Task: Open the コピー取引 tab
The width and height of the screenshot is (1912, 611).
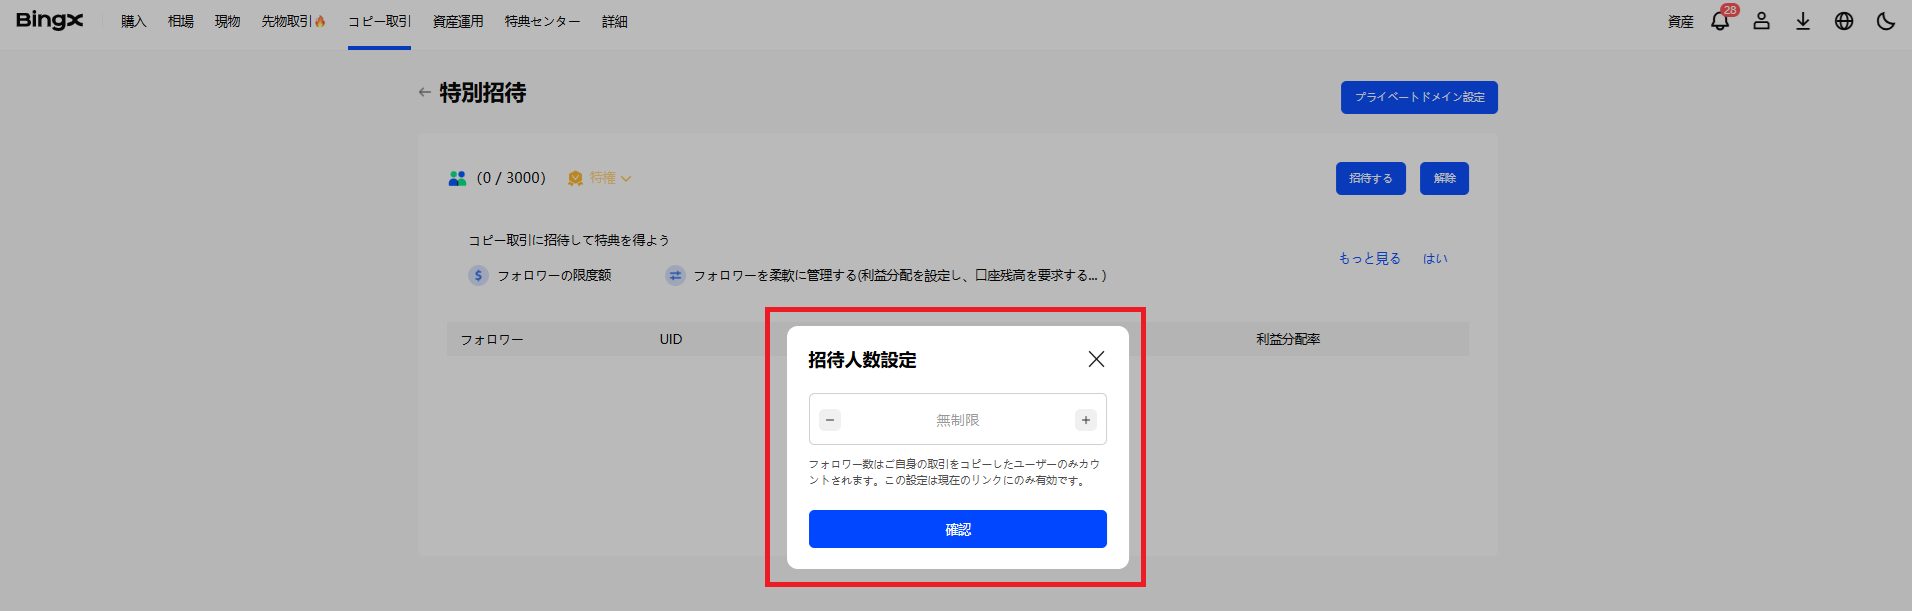Action: [x=379, y=21]
